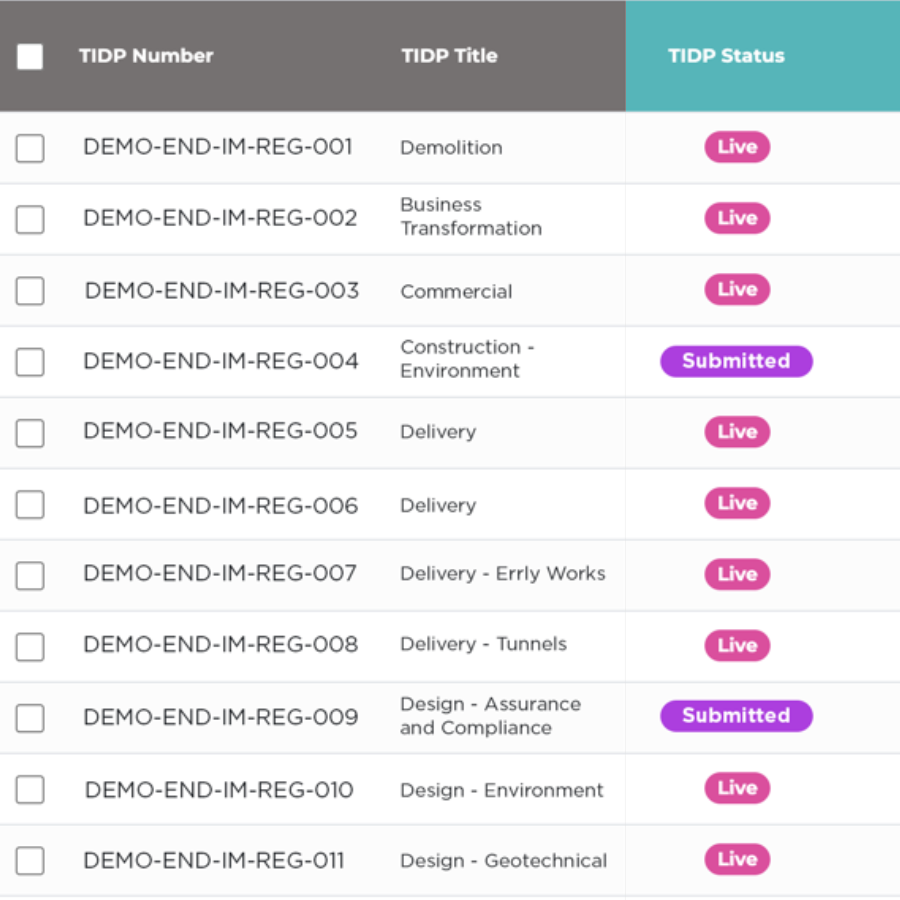Open the Business Transformation title
This screenshot has width=900, height=900.
470,217
